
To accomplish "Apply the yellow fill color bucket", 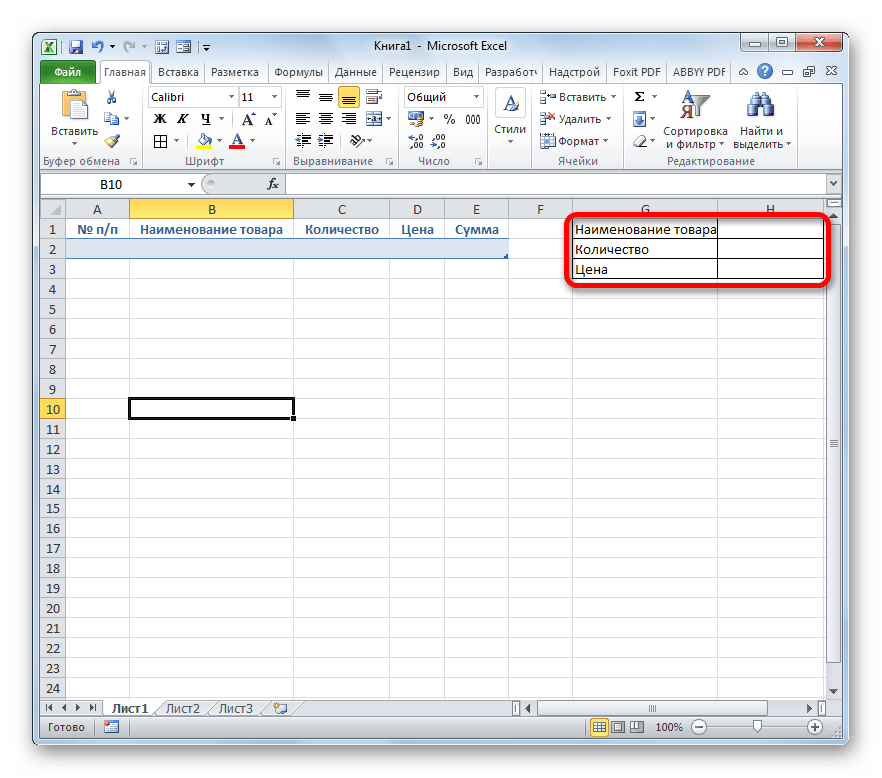I will [204, 141].
